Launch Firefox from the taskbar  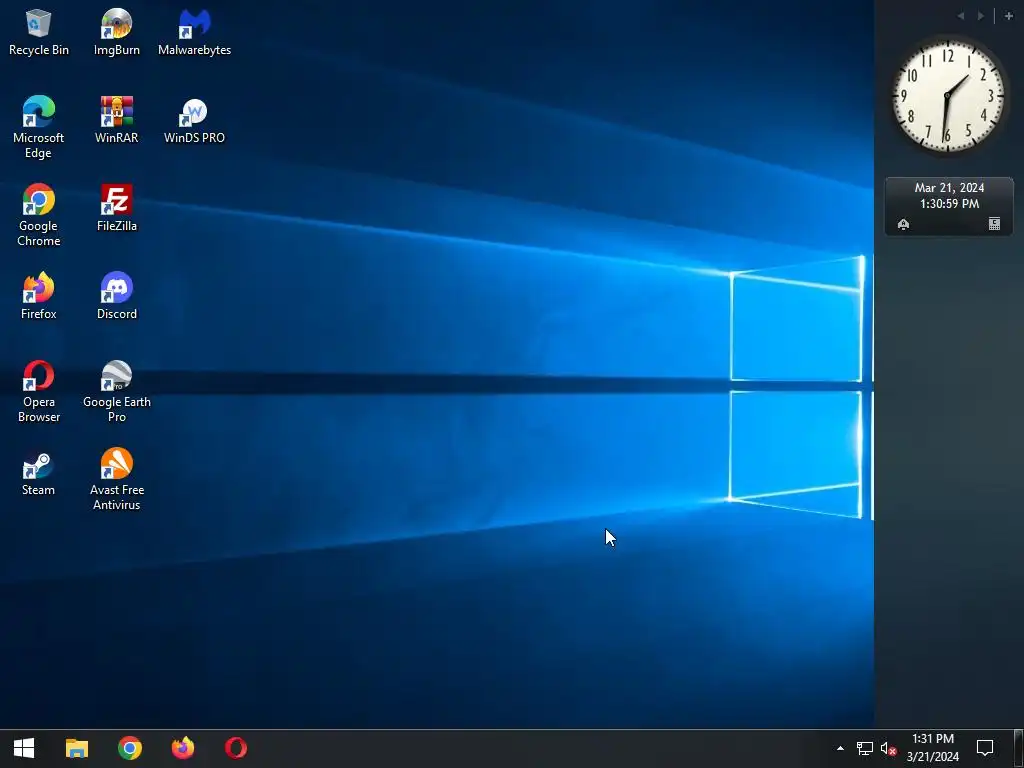(x=183, y=748)
